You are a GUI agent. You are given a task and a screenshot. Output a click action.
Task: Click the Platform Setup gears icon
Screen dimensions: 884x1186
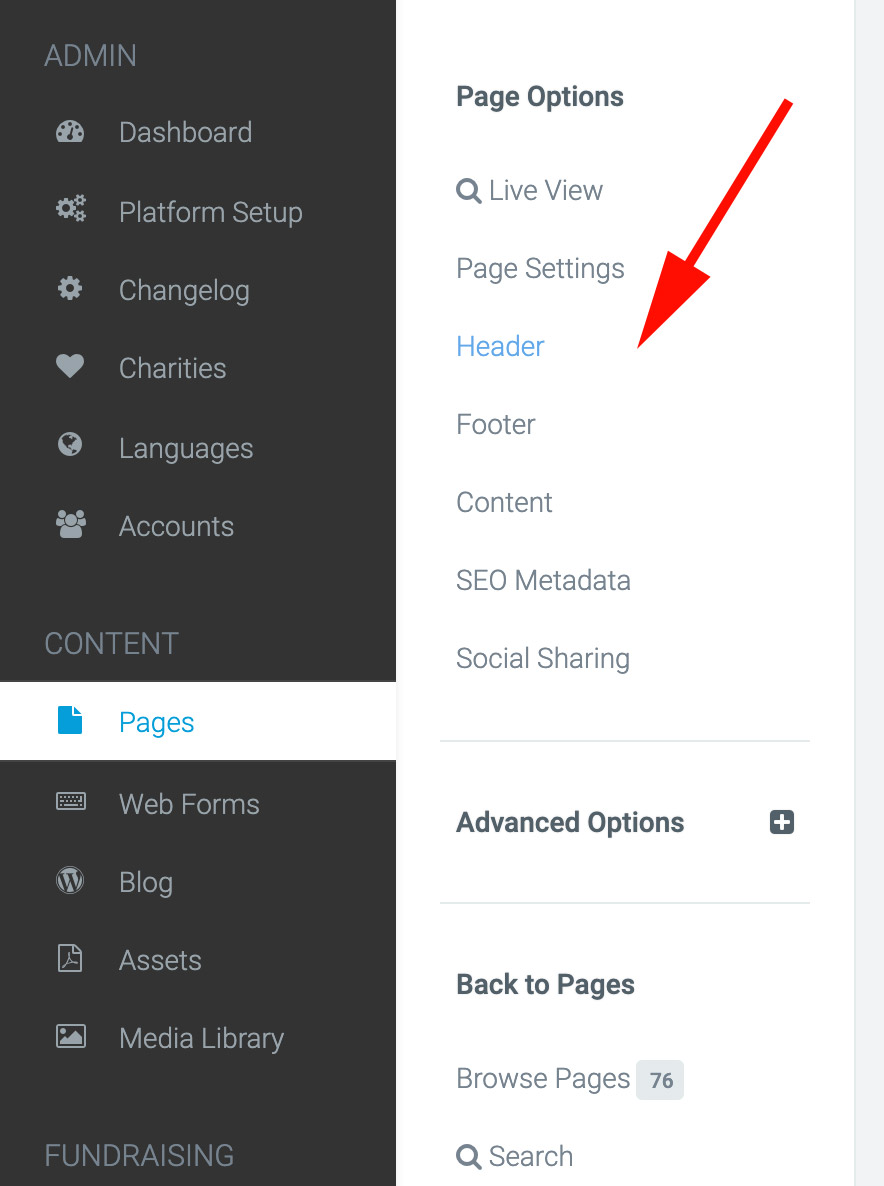tap(70, 209)
